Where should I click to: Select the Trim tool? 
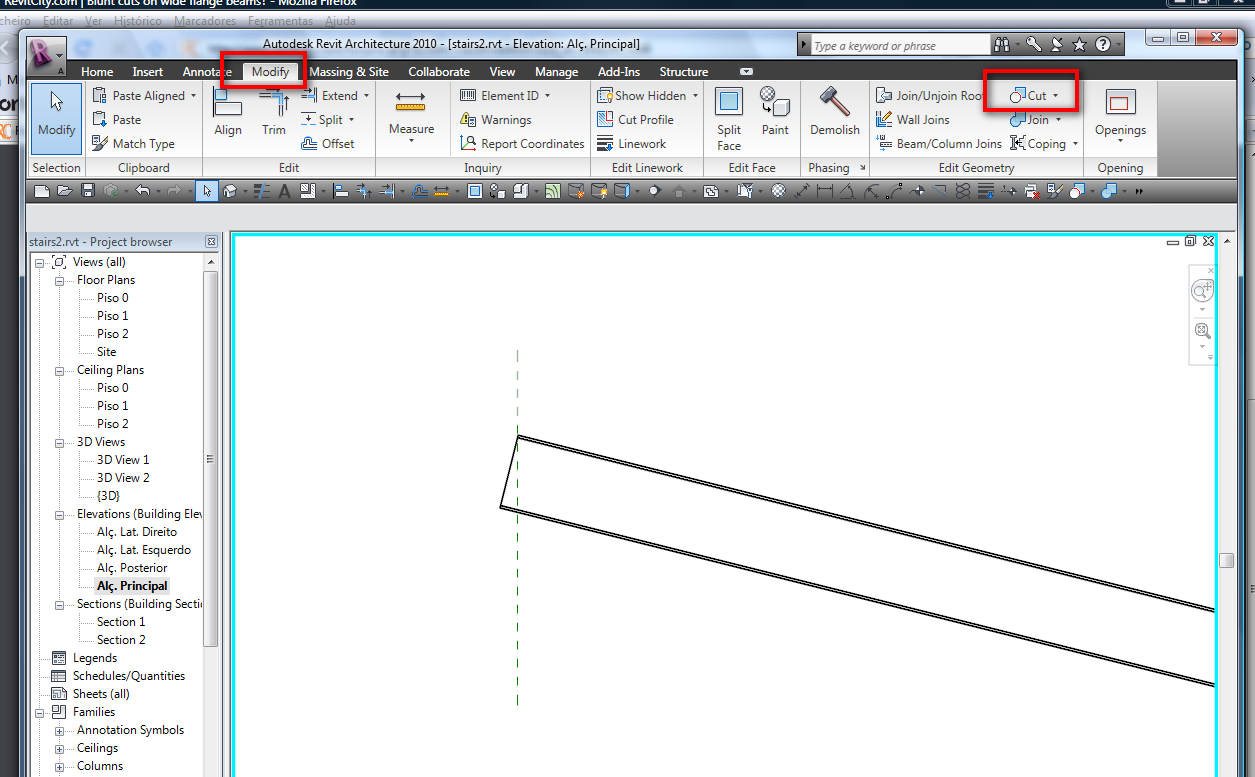coord(274,112)
